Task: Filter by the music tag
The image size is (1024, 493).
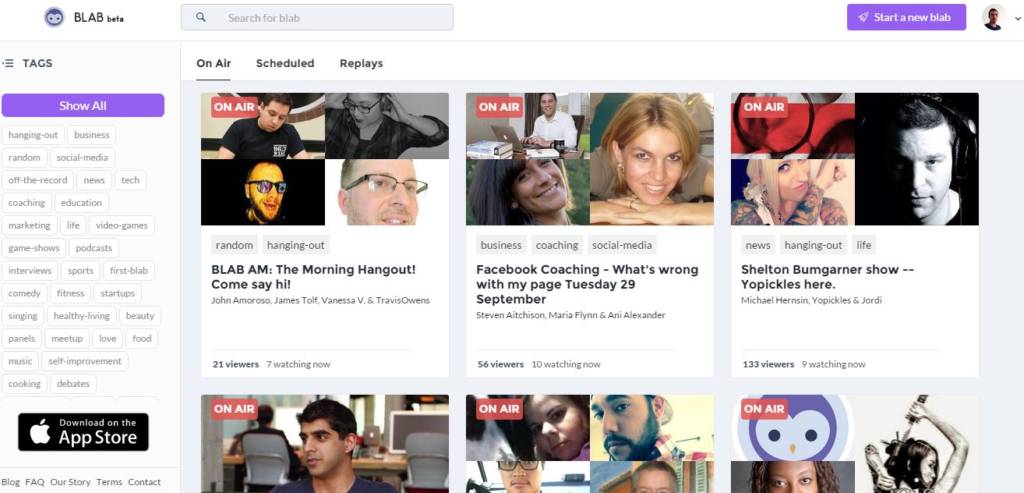Action: [20, 361]
